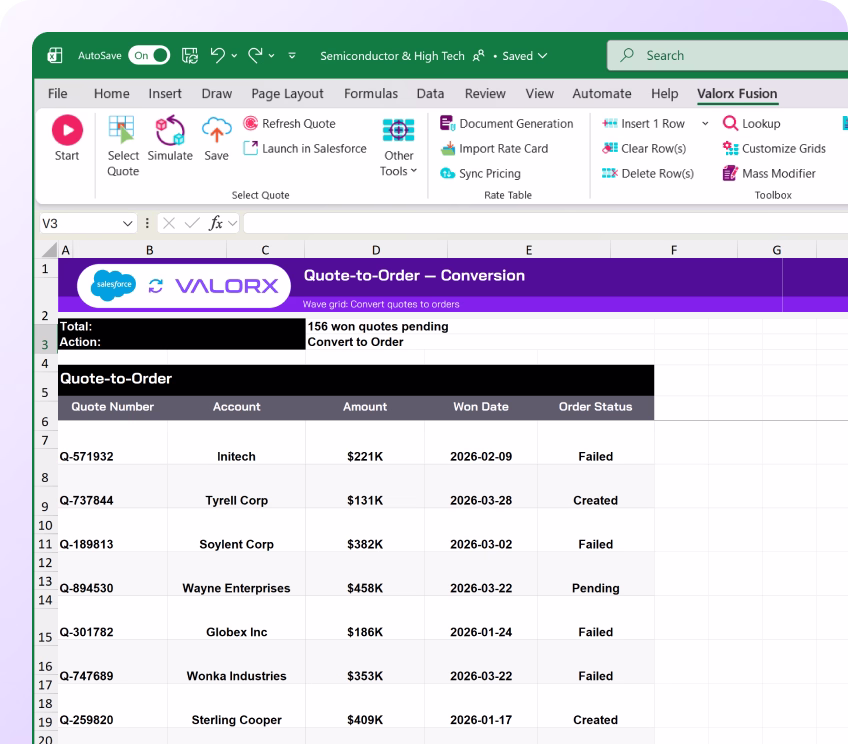Click the save workbook icon in title bar
The image size is (848, 744).
tap(189, 55)
